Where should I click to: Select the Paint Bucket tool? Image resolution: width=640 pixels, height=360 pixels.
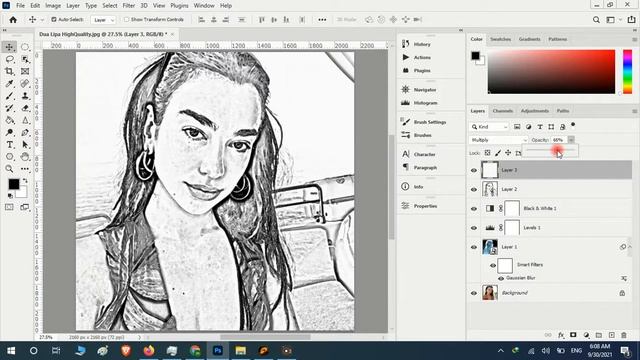click(9, 120)
